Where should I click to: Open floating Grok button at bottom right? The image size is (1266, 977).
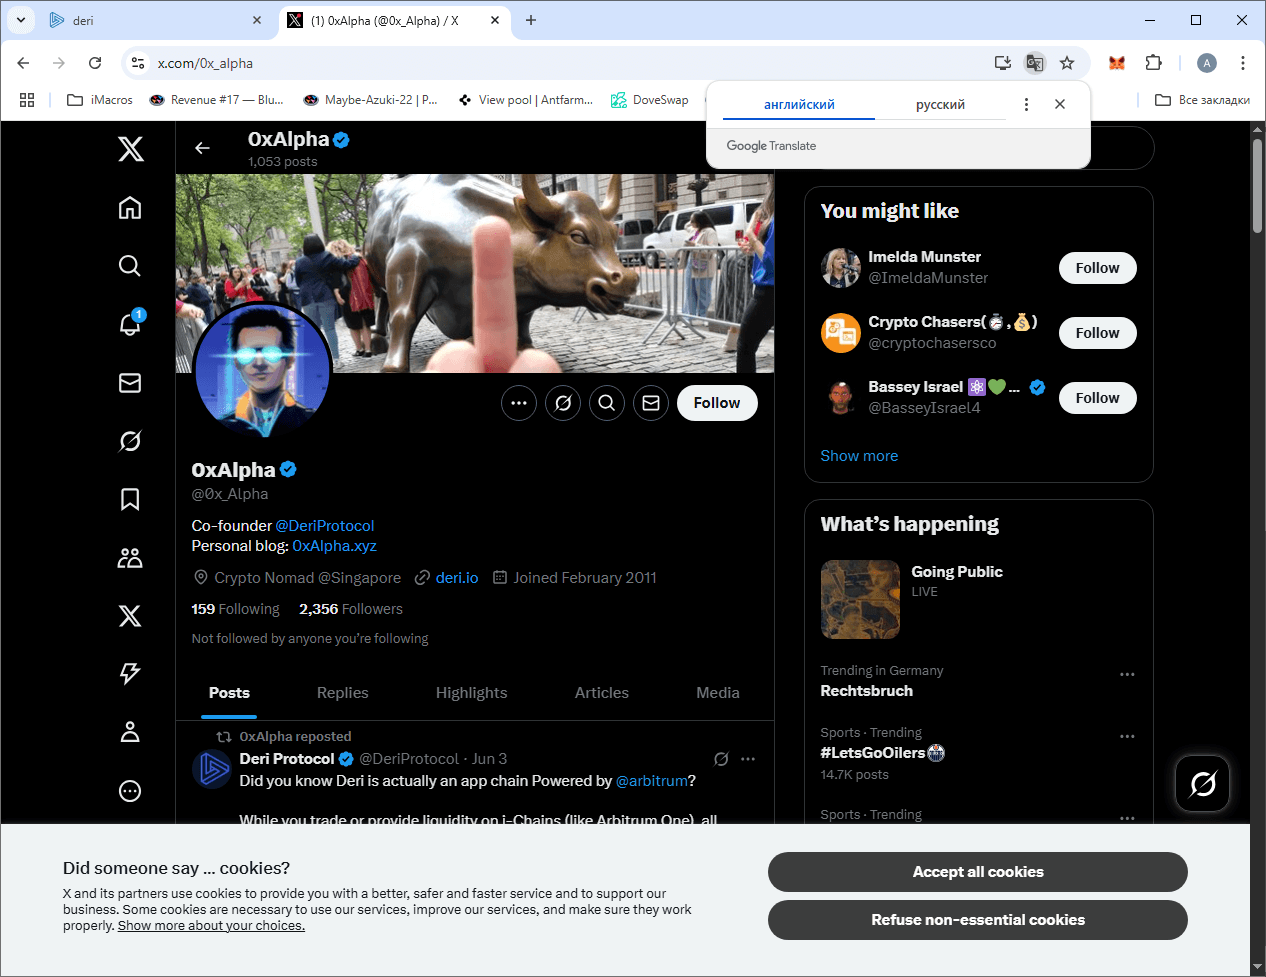click(x=1203, y=784)
